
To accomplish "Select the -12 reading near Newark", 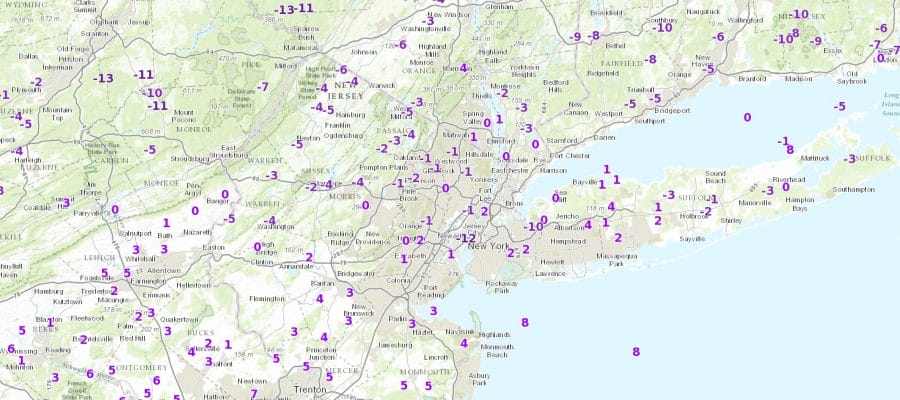I will click(x=466, y=238).
